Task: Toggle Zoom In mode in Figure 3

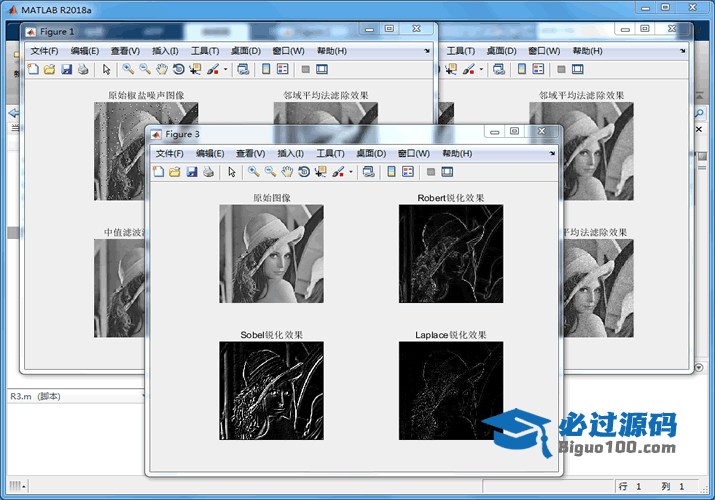Action: tap(253, 172)
